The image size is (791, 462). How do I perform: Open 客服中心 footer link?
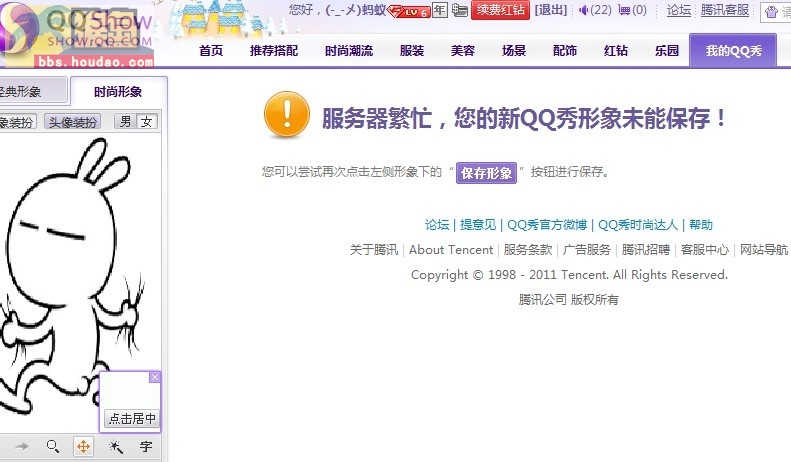[x=705, y=250]
